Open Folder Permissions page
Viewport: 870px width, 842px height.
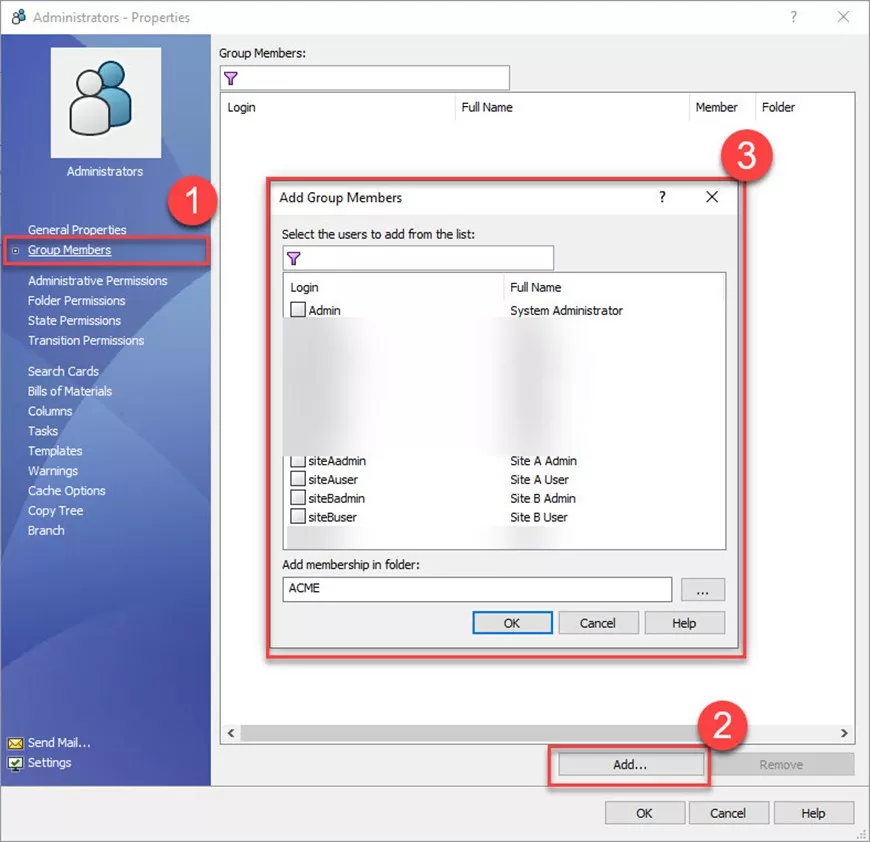(77, 301)
